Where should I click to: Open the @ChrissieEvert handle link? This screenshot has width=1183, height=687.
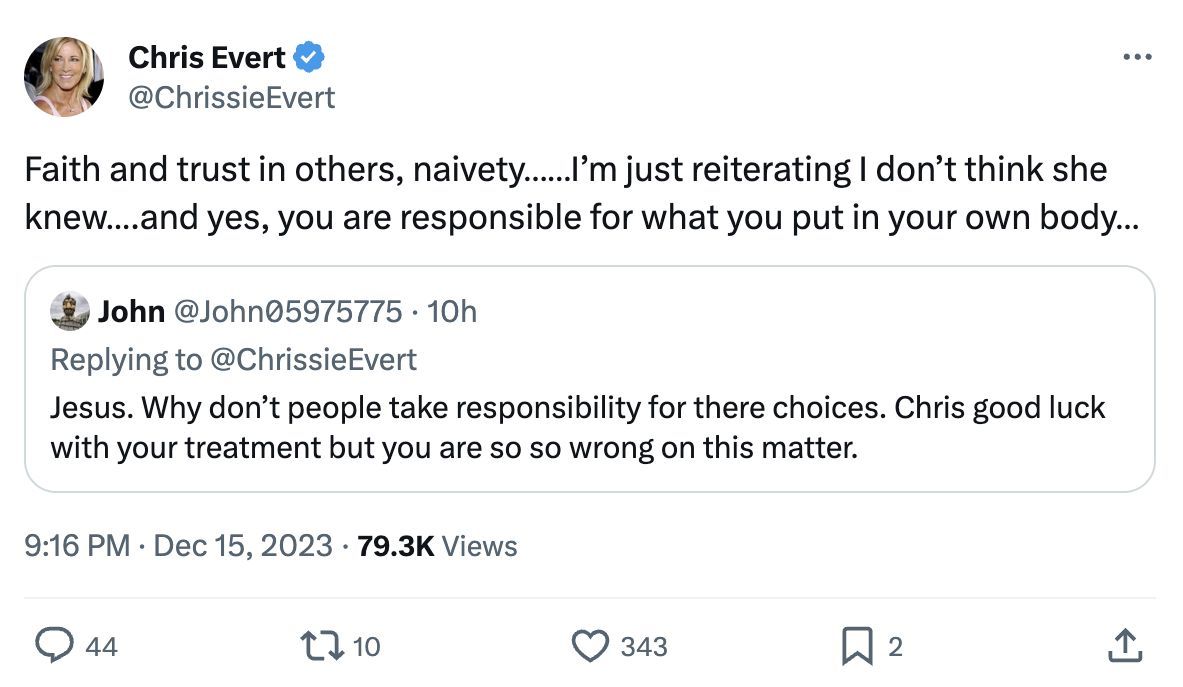point(232,97)
